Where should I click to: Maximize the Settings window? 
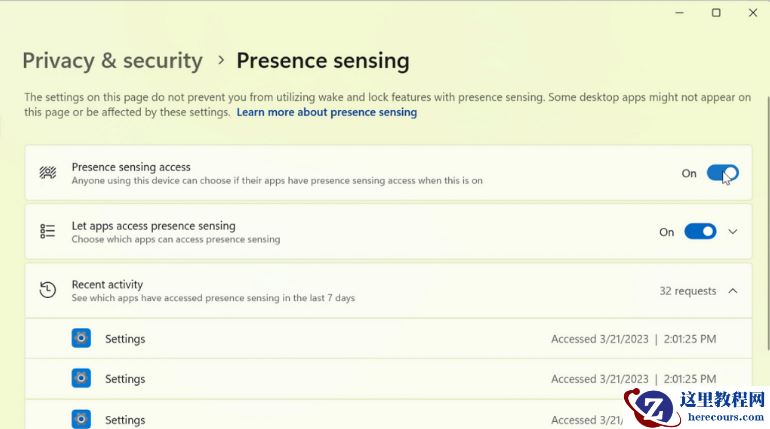716,13
